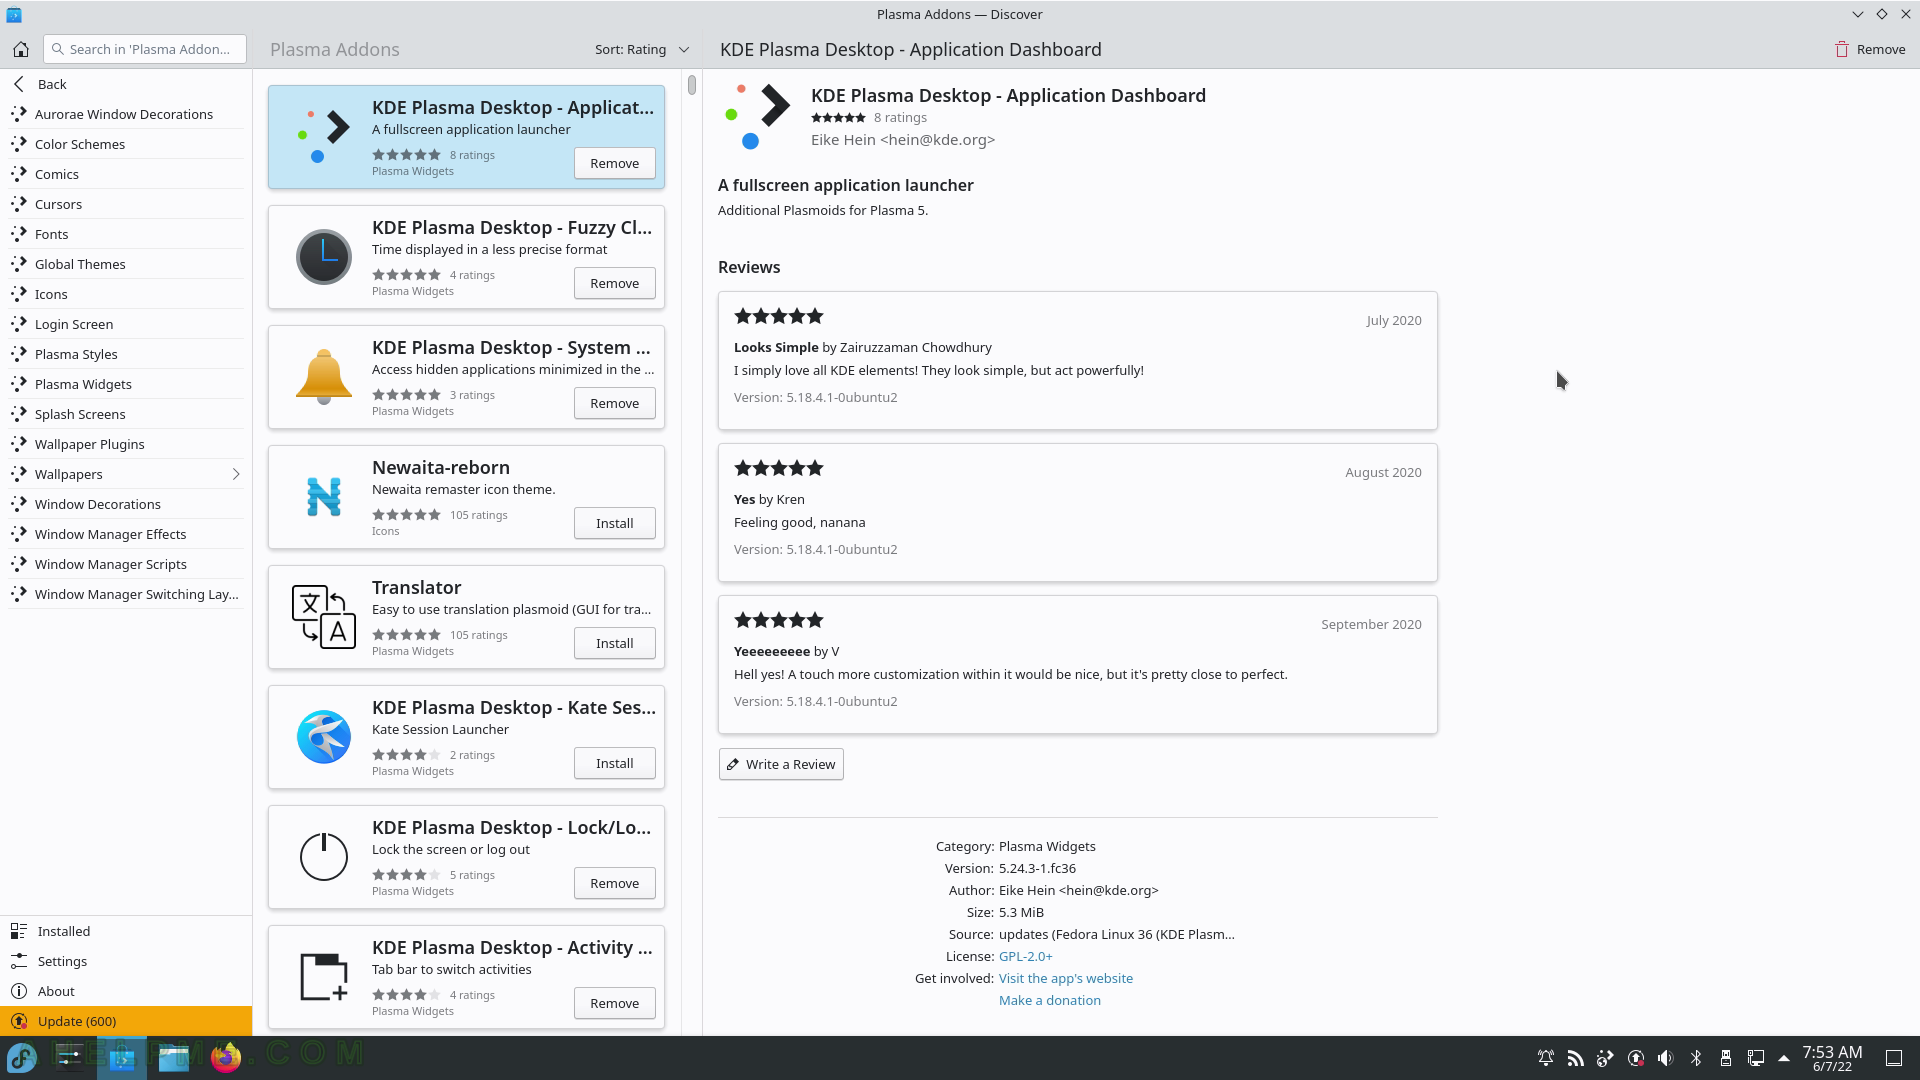Open Fedora application launcher in taskbar
This screenshot has height=1080, width=1920.
22,1058
